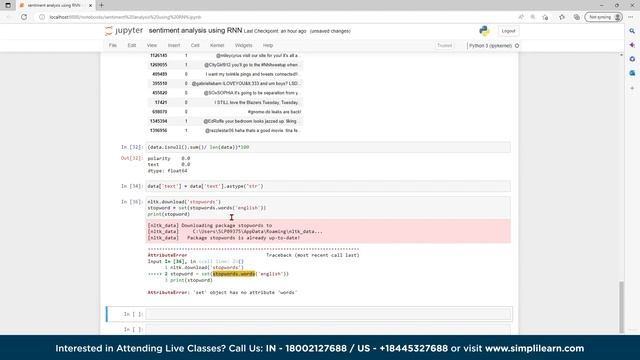This screenshot has height=360, width=640.
Task: Click the #gnome-do leaks are back tweet
Action: coord(274,112)
